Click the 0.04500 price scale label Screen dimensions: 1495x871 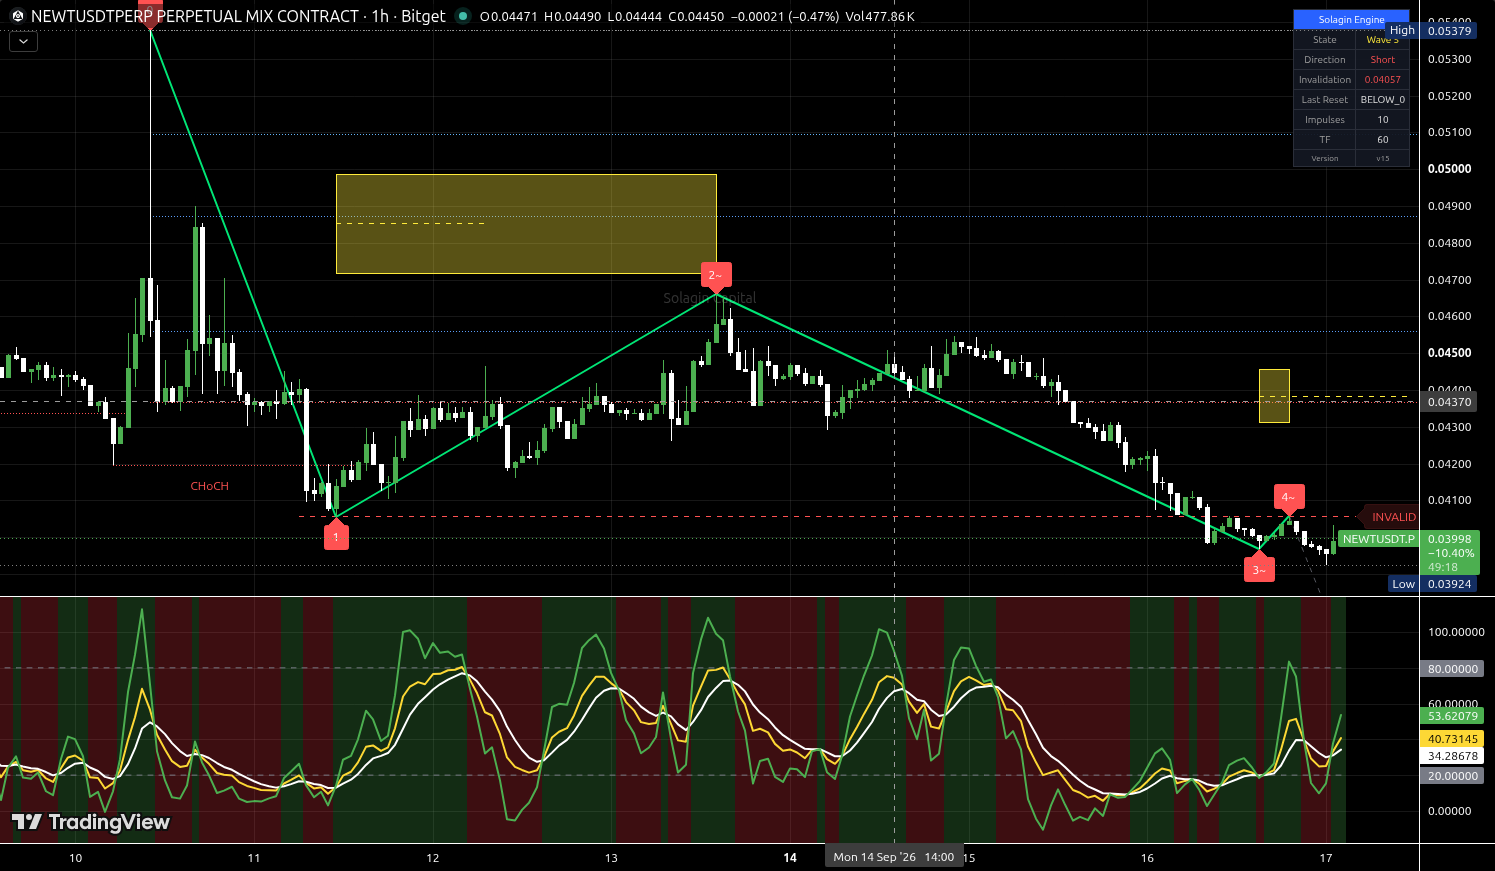pos(1450,353)
